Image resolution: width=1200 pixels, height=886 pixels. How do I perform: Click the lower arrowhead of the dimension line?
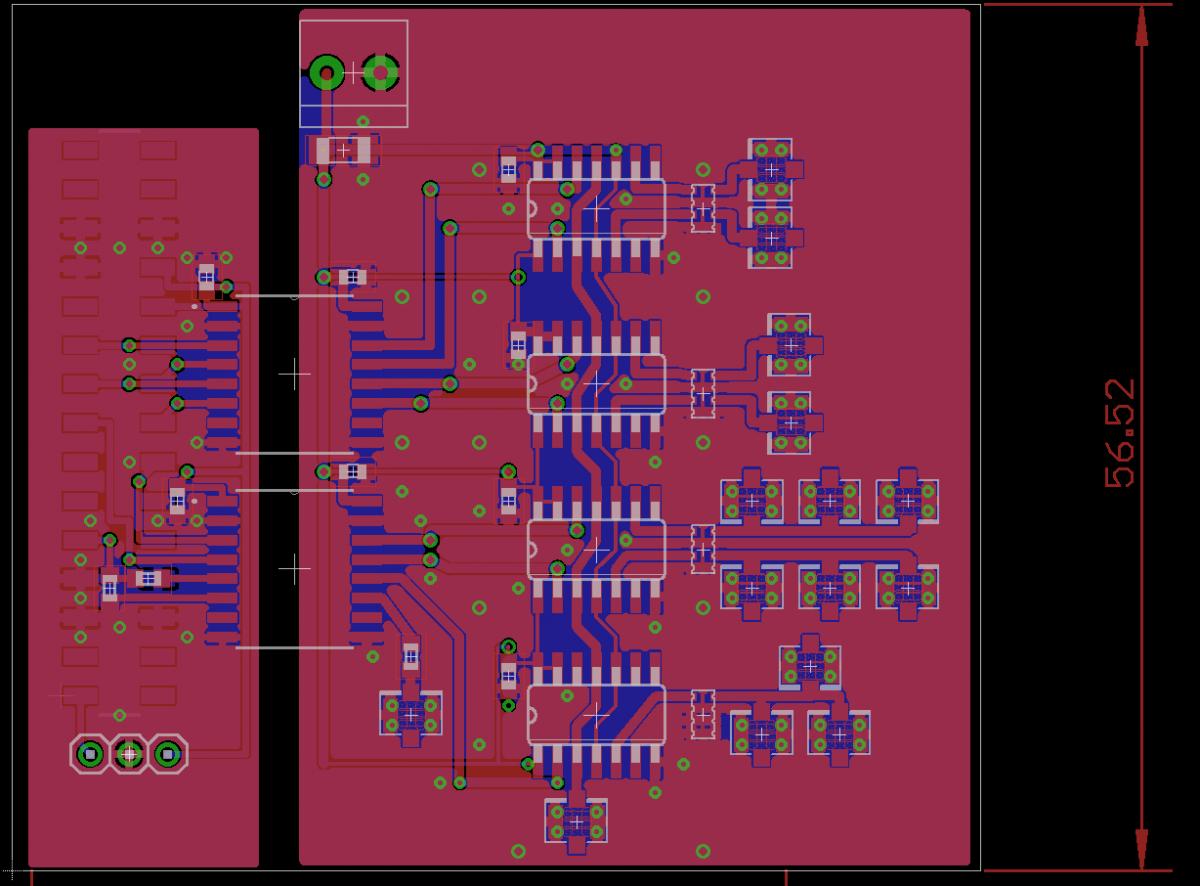1140,850
